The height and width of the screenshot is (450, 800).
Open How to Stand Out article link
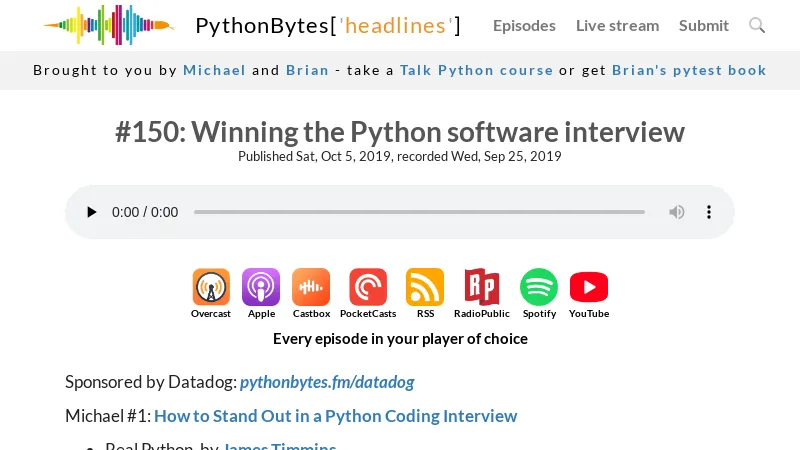point(335,416)
